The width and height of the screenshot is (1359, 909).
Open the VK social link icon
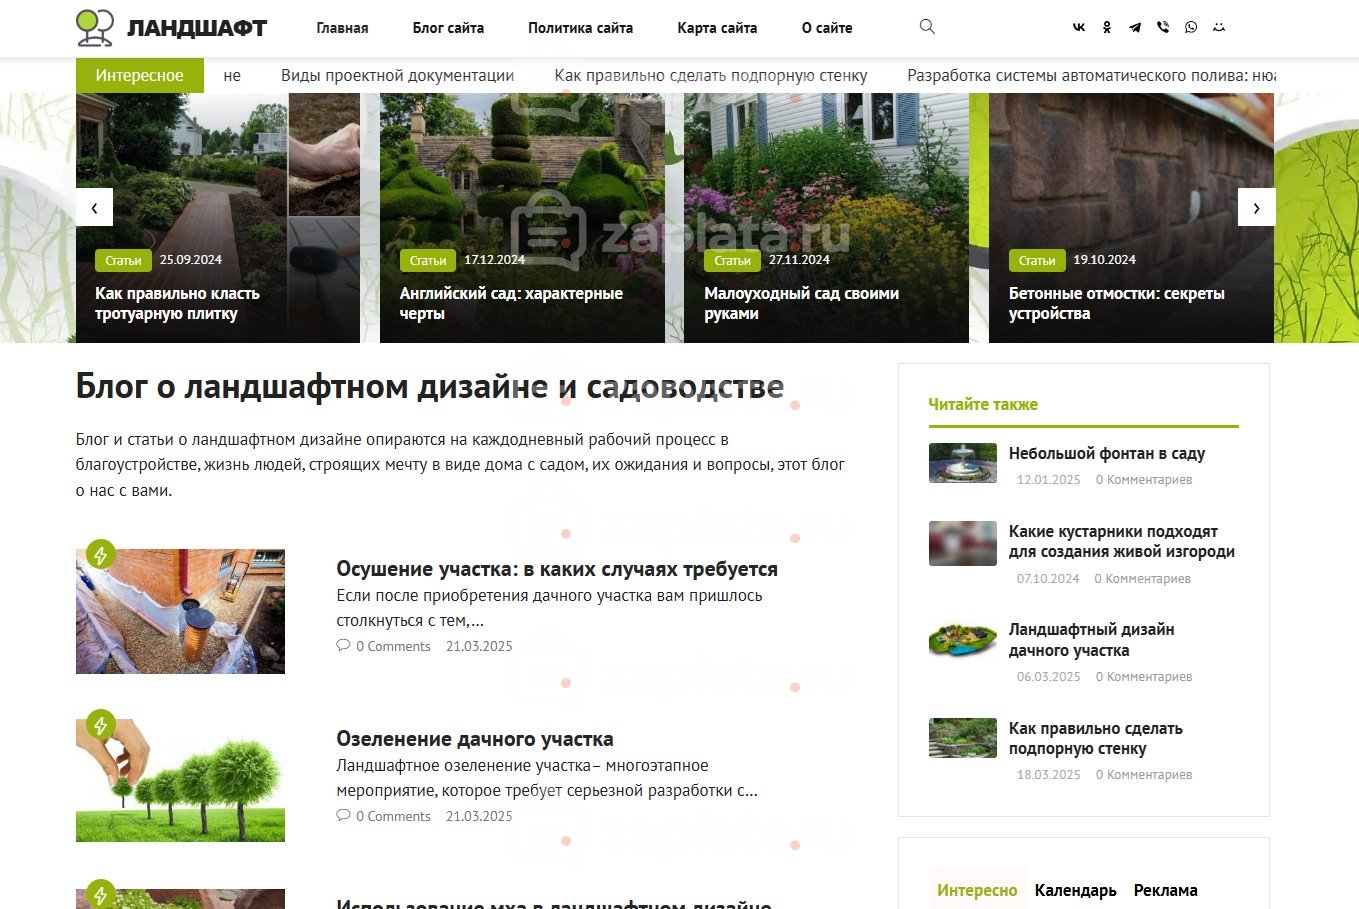click(1079, 28)
